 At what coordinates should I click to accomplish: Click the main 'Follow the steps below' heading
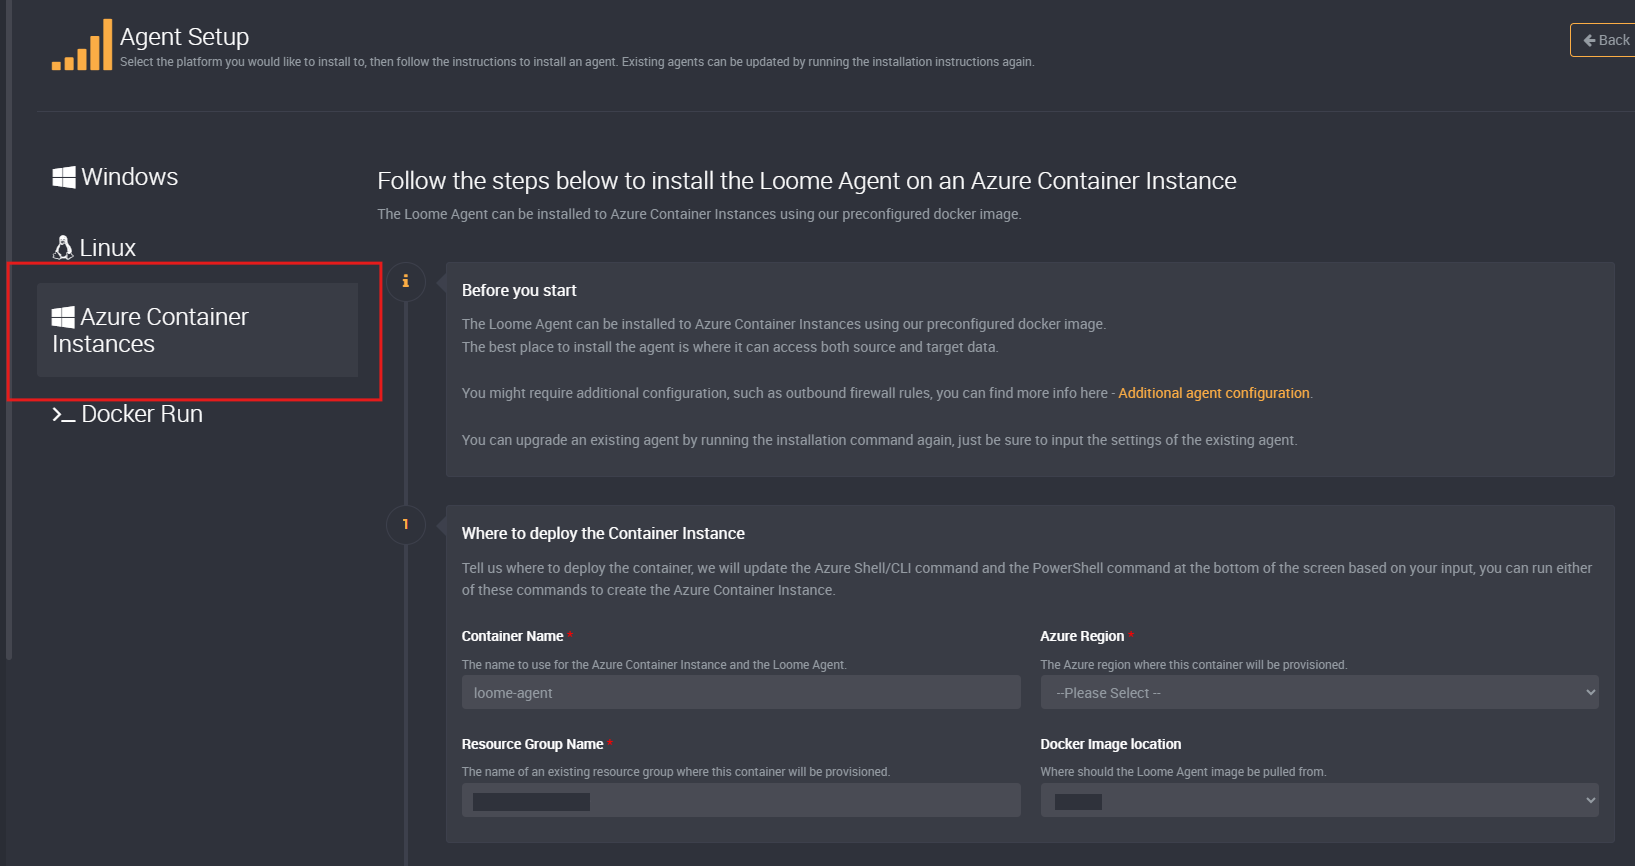click(x=806, y=181)
